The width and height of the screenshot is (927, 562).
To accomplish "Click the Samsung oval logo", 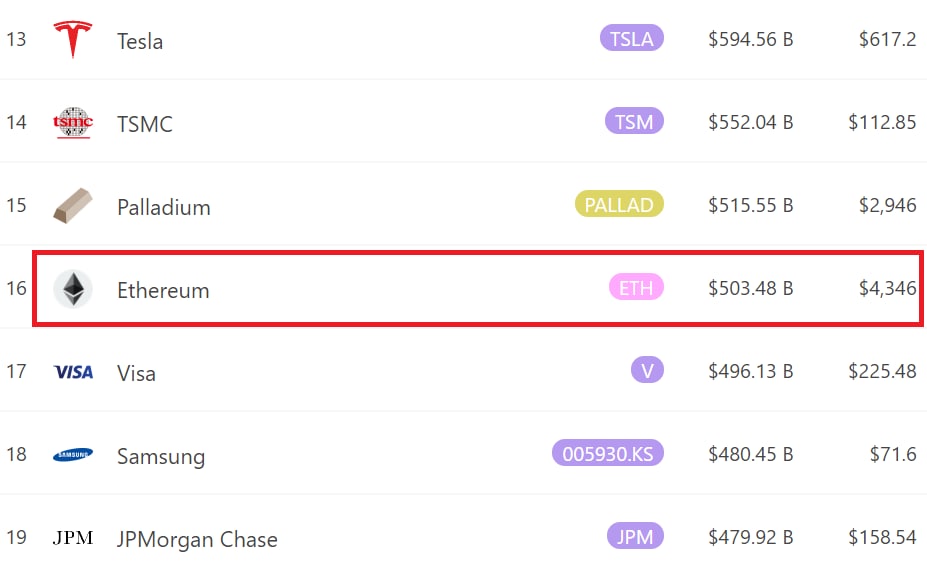I will tap(73, 454).
